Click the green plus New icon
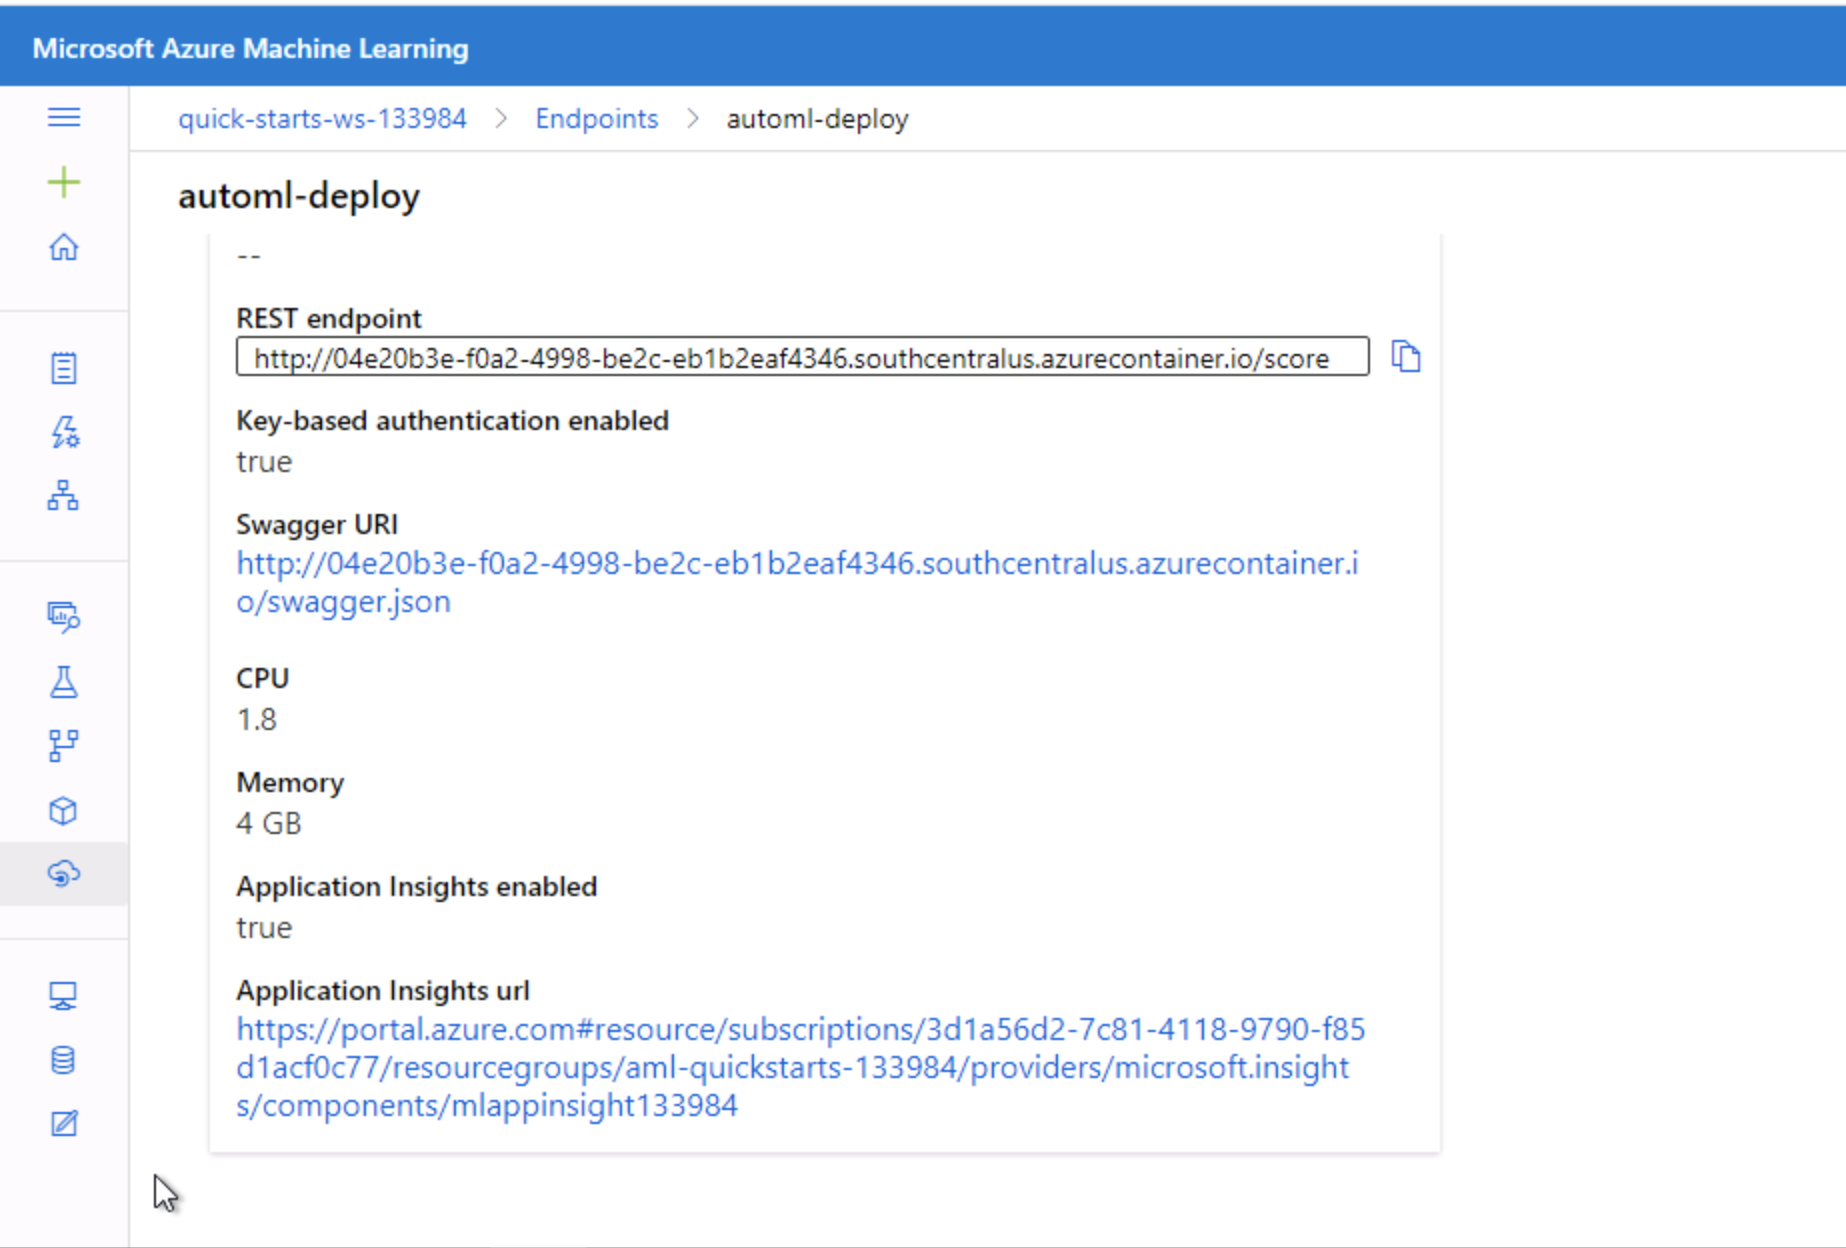1846x1248 pixels. [x=64, y=182]
